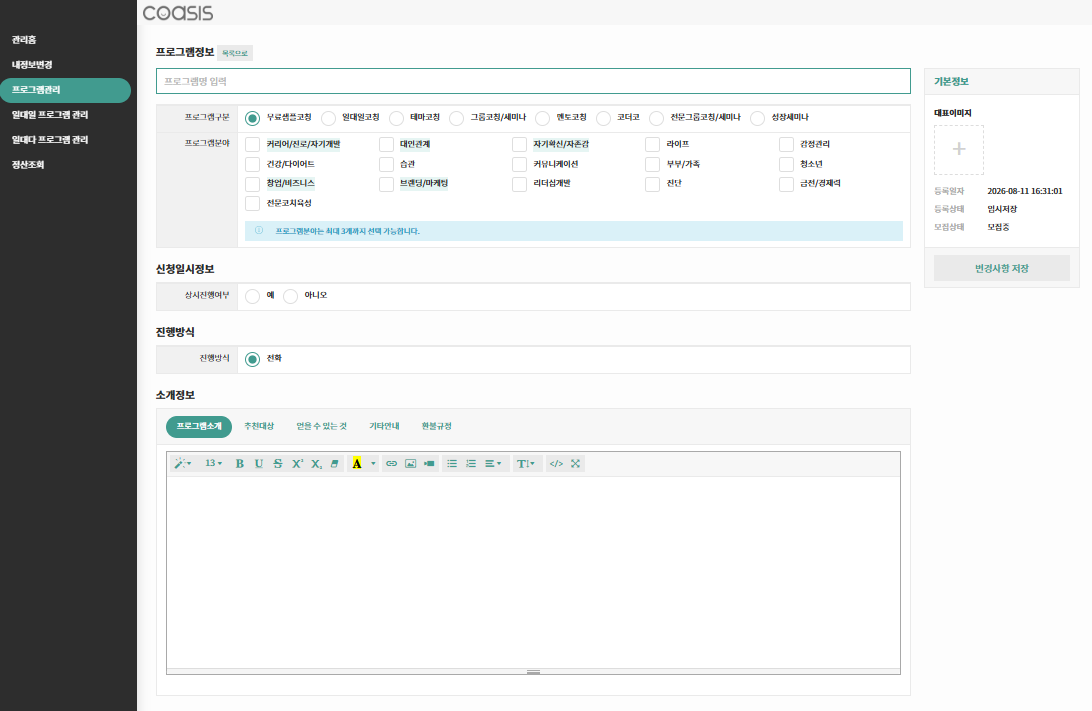Insert a hyperlink with link icon
The width and height of the screenshot is (1092, 711).
pyautogui.click(x=391, y=464)
